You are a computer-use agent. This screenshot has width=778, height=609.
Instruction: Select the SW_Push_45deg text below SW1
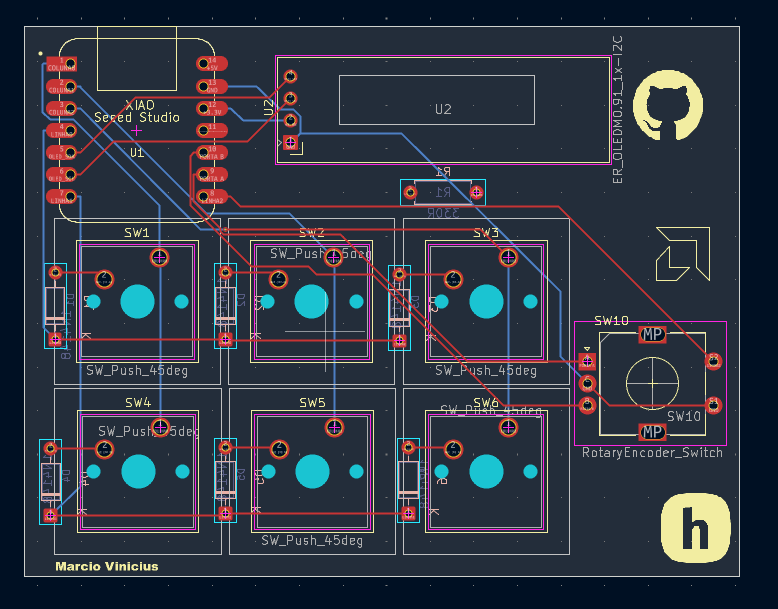point(137,371)
